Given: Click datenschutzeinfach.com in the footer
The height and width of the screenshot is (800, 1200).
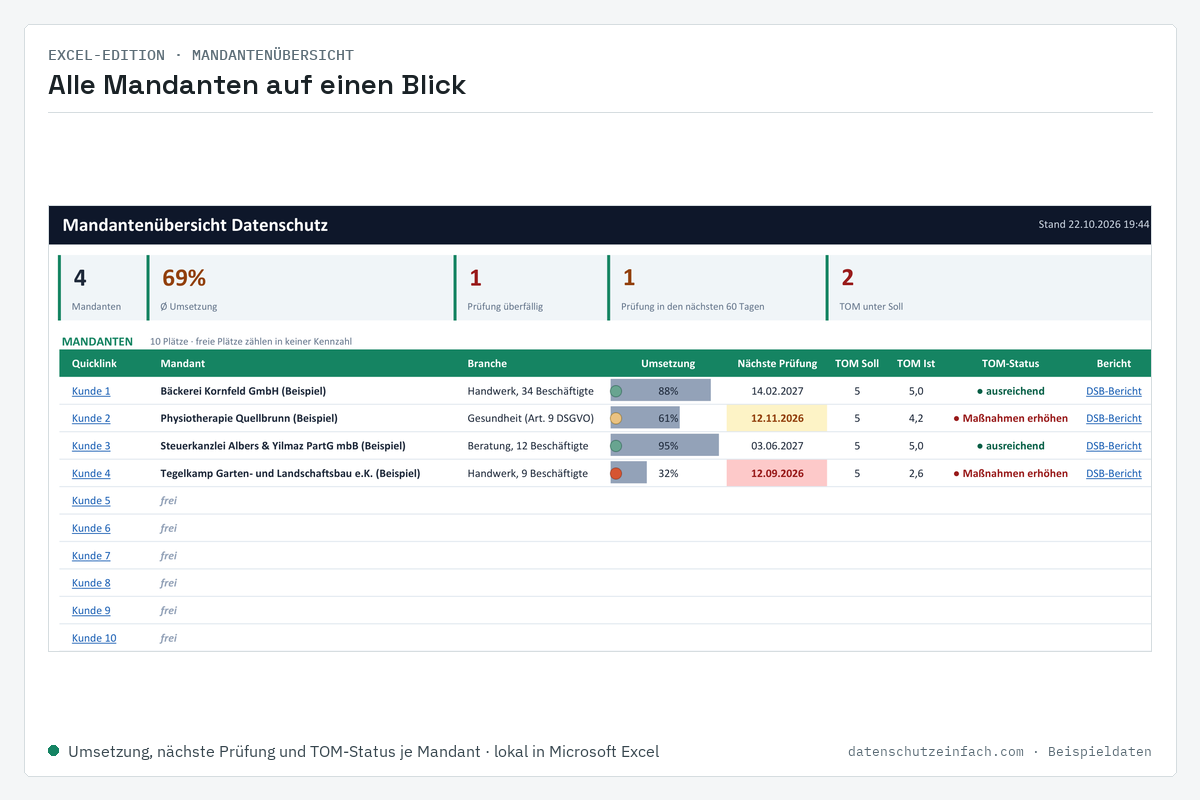Looking at the screenshot, I should [936, 751].
